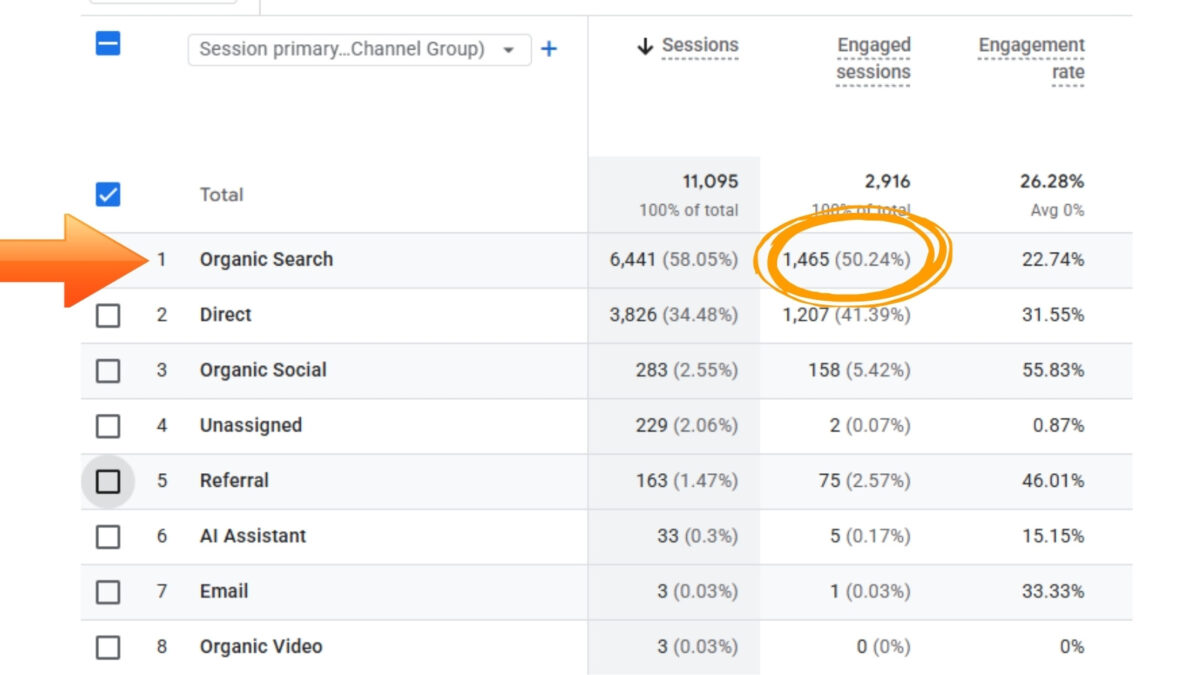Click the Unassigned channel label
Image resolution: width=1200 pixels, height=675 pixels.
pyautogui.click(x=251, y=425)
